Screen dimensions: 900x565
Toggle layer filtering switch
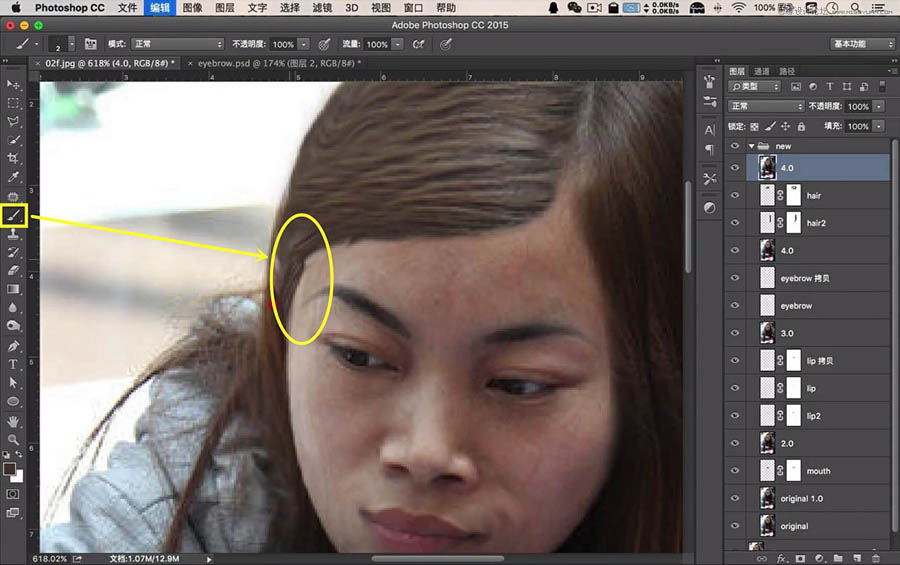(882, 87)
